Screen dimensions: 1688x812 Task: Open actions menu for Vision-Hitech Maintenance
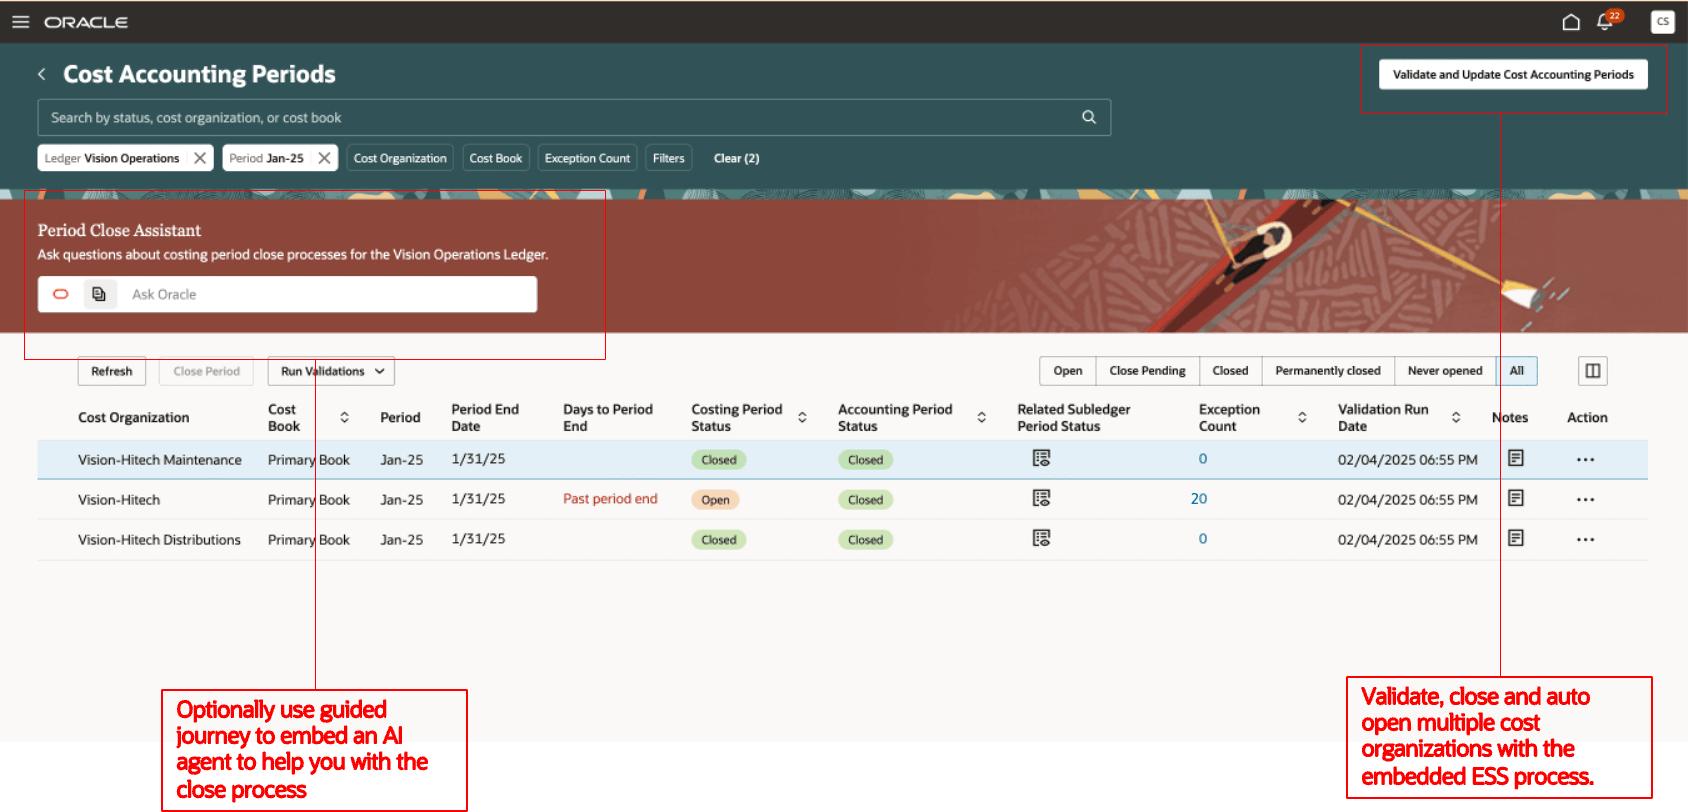(1585, 460)
